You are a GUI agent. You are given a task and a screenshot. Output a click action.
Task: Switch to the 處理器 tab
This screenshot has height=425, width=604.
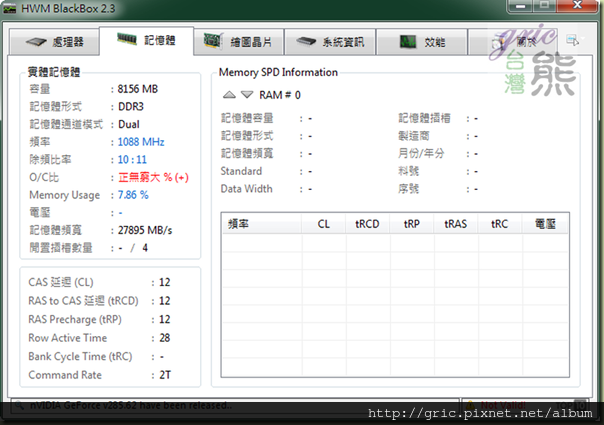[x=54, y=42]
